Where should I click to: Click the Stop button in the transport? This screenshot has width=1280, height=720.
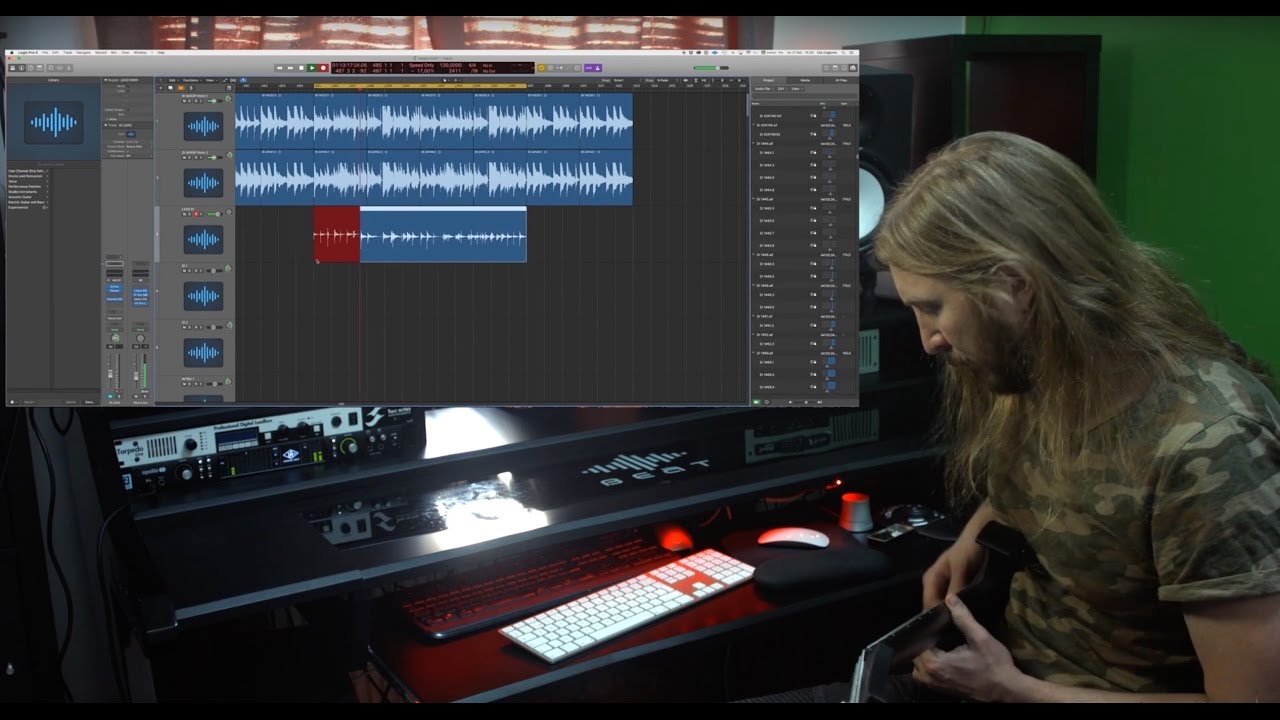point(301,68)
